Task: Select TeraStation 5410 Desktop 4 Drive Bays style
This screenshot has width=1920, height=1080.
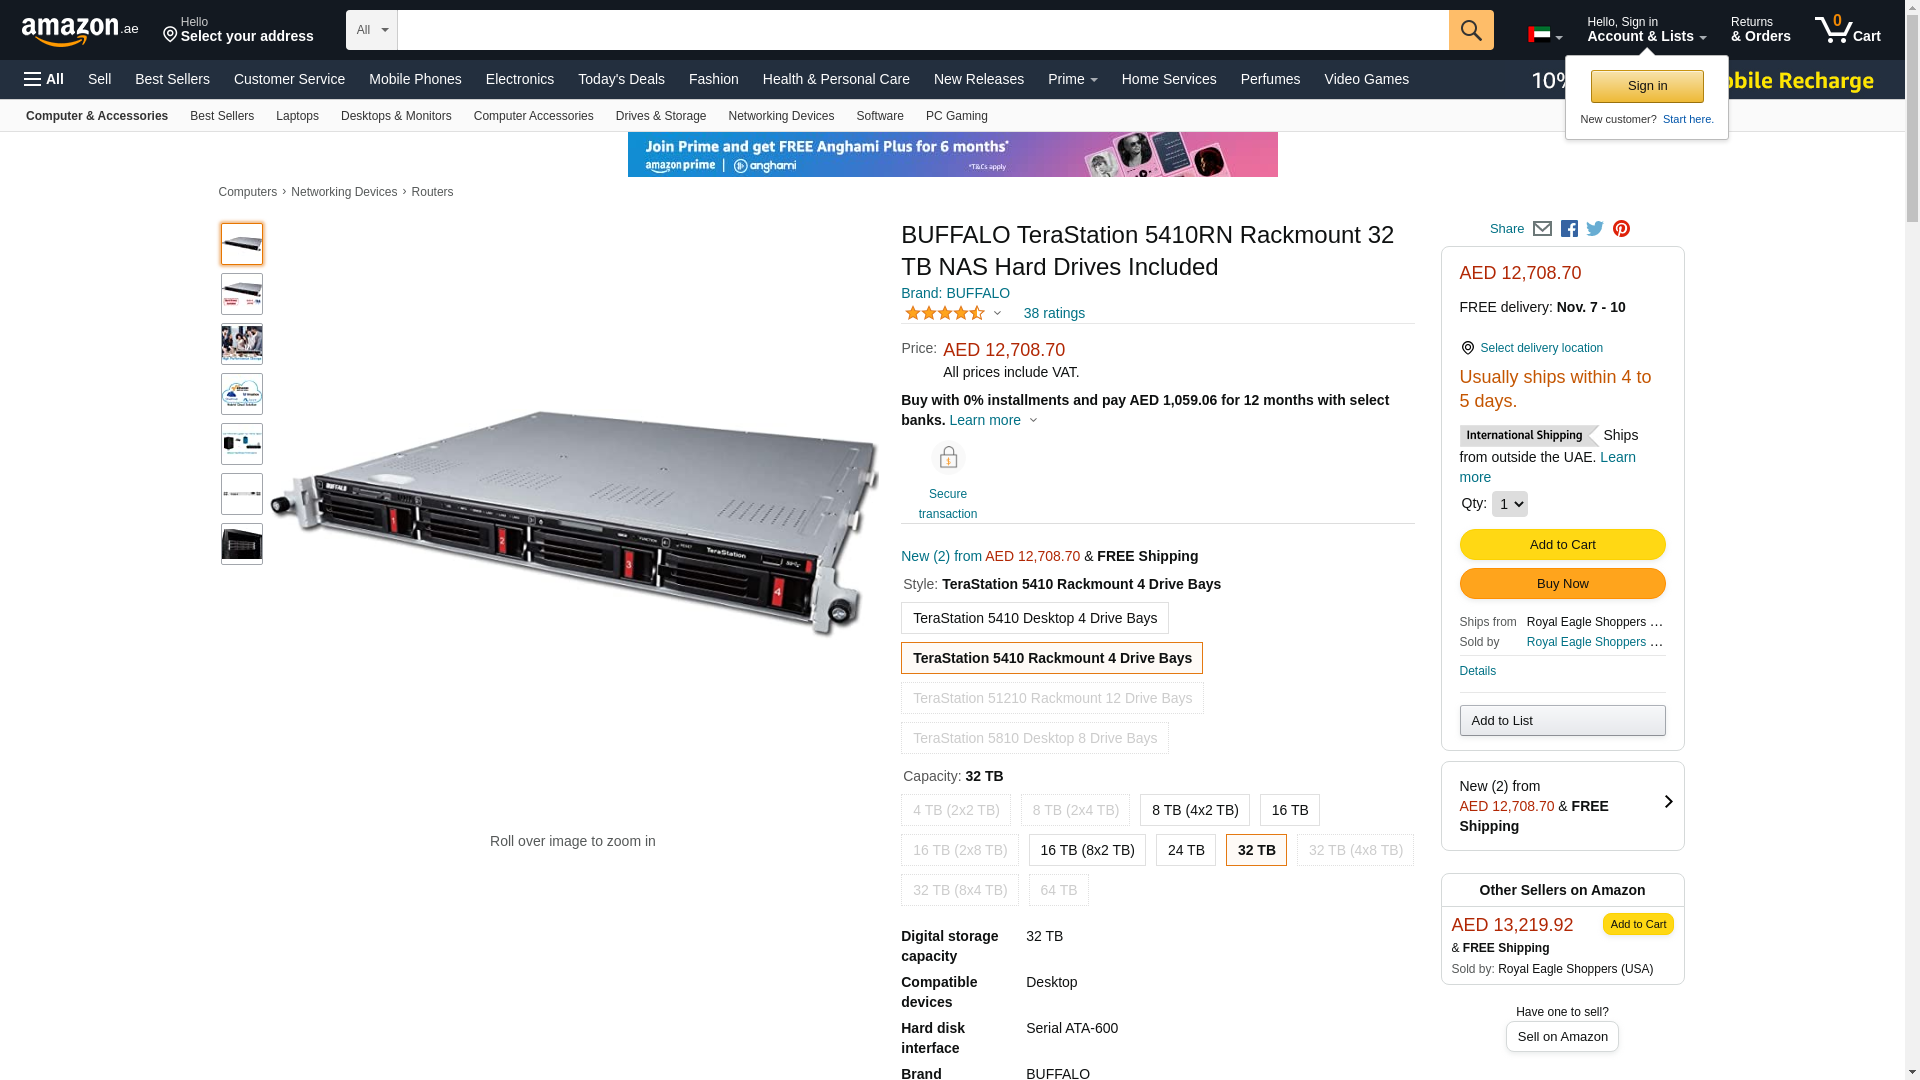Action: [1034, 618]
